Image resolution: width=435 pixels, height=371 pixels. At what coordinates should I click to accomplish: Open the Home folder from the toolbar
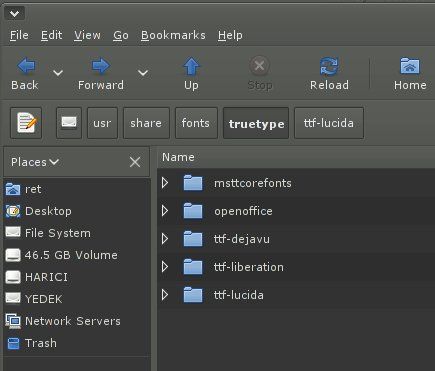point(410,74)
